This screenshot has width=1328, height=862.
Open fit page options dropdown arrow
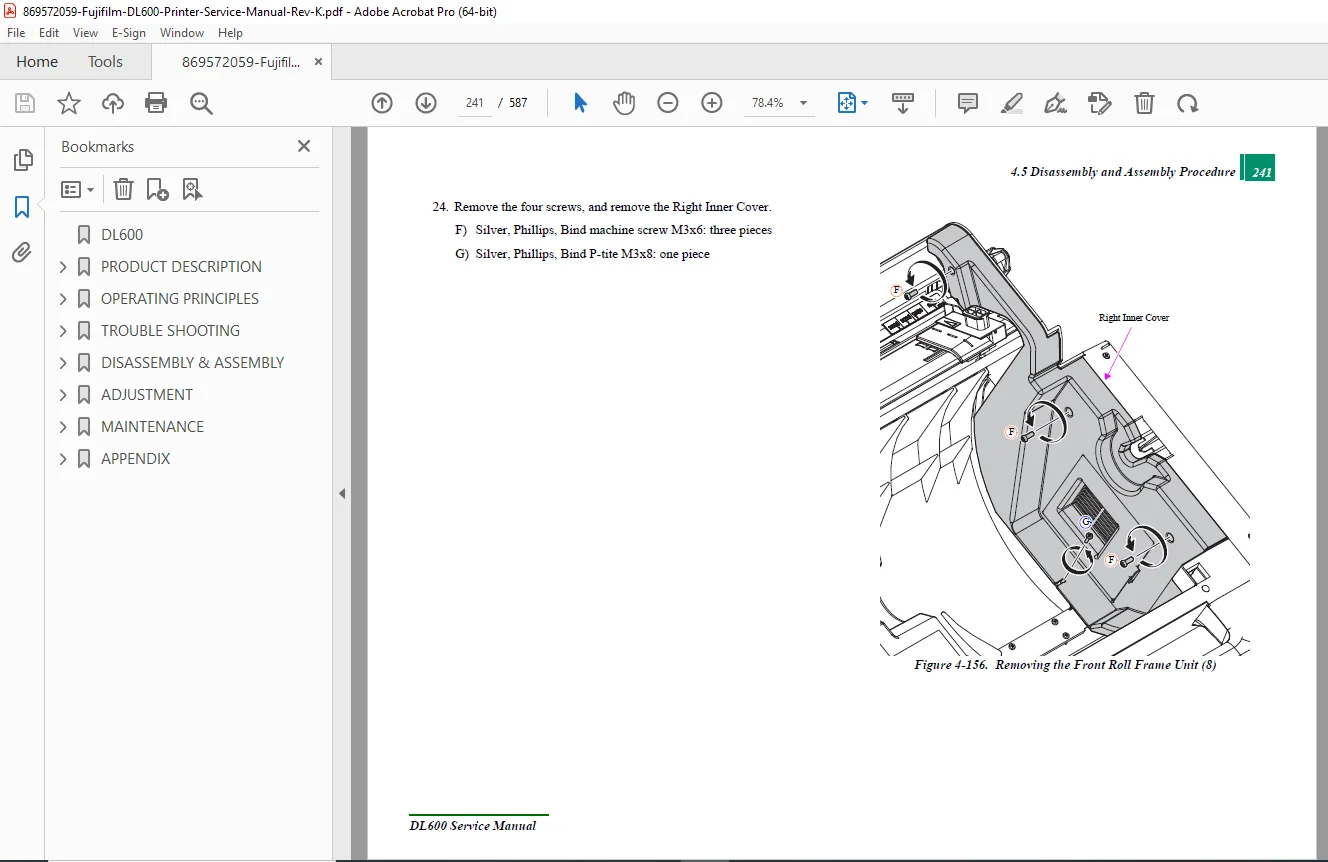click(865, 103)
